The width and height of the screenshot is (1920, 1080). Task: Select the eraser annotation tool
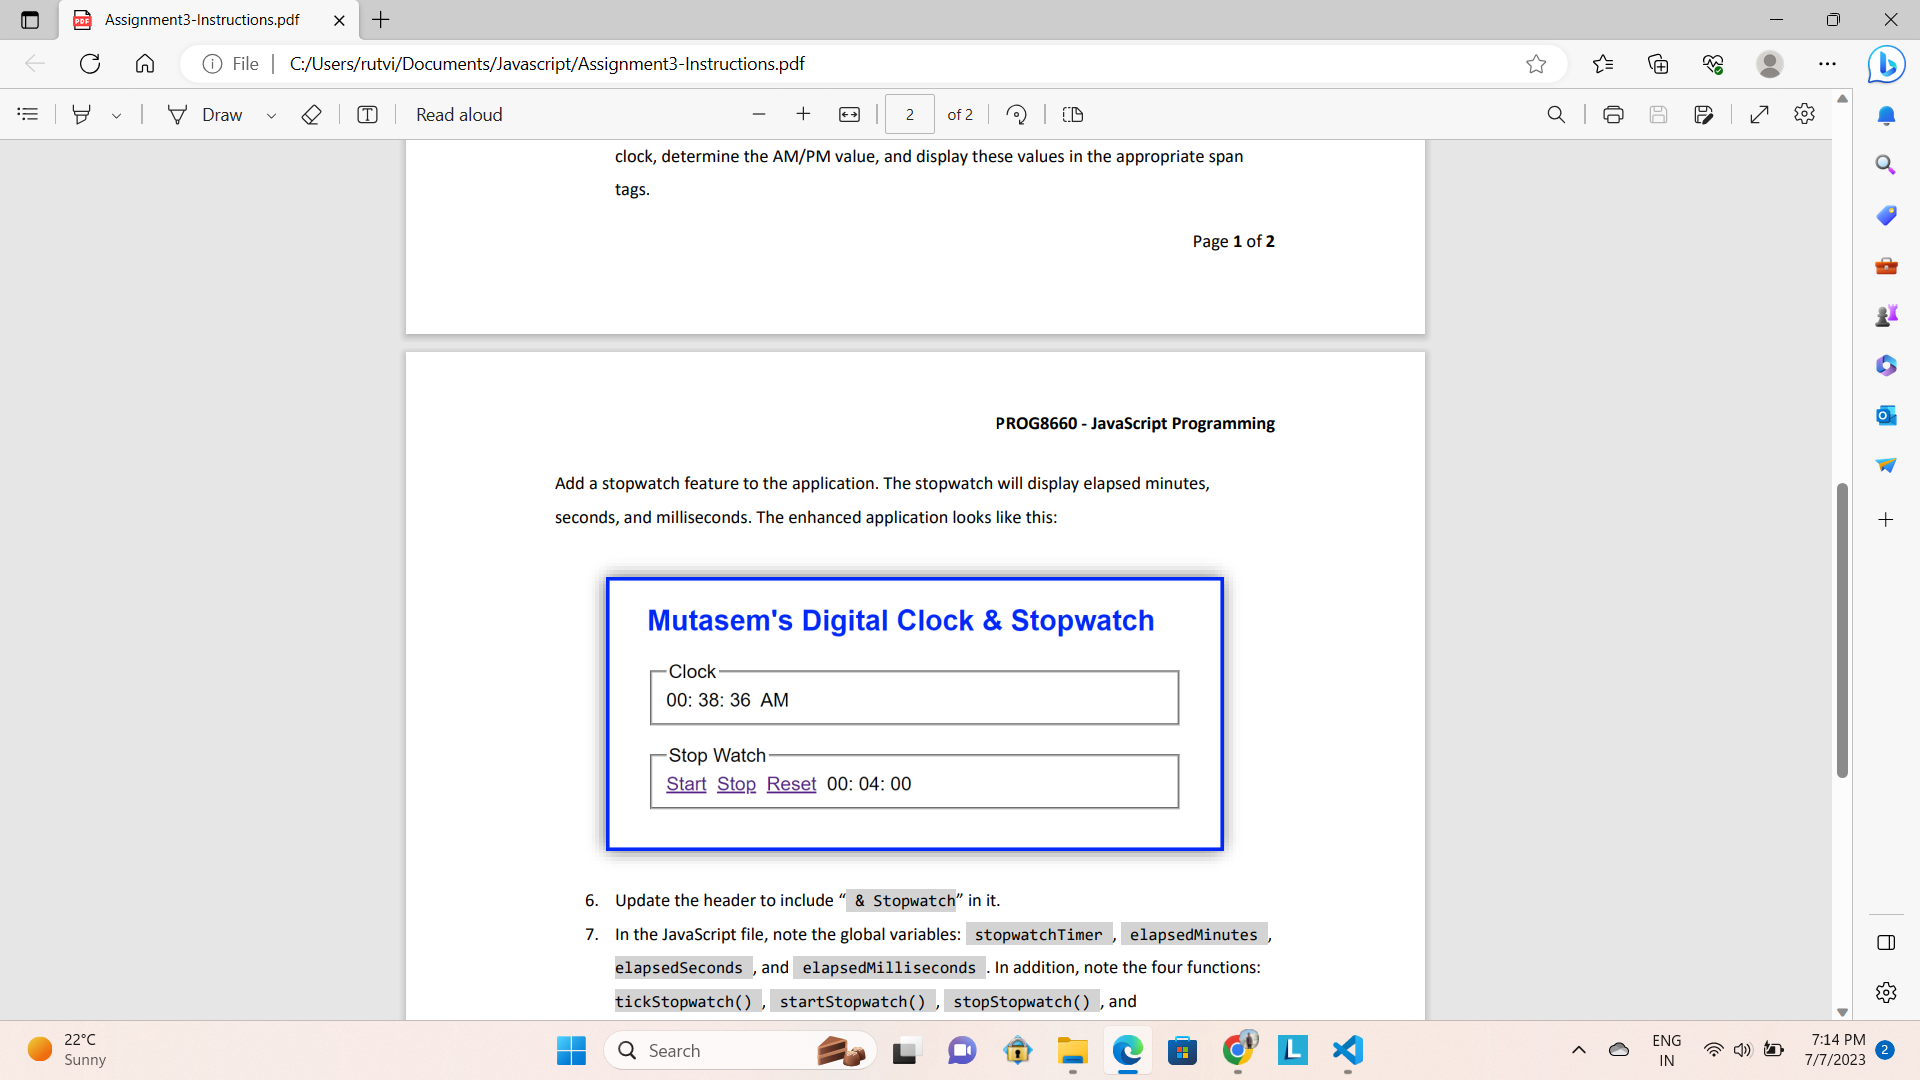(311, 114)
